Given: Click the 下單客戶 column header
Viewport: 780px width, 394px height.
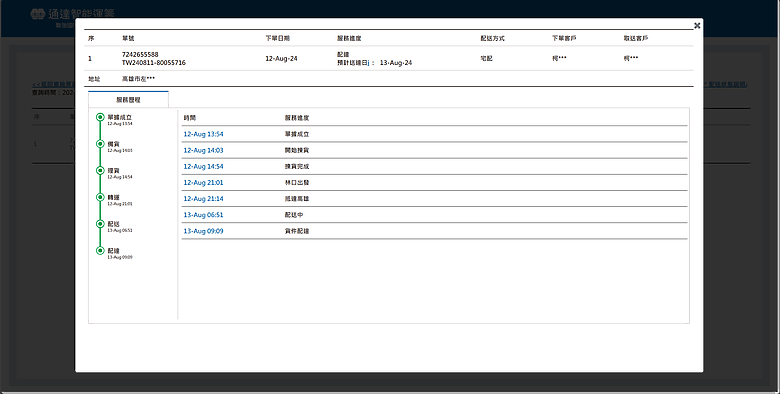Looking at the screenshot, I should [564, 38].
